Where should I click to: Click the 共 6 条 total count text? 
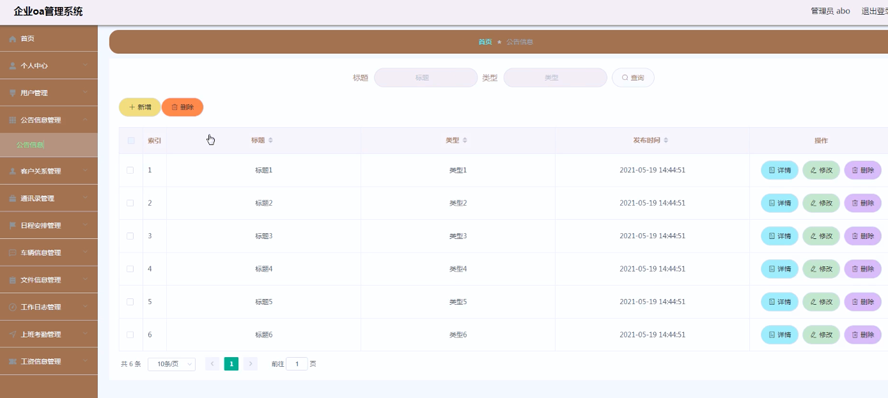click(x=131, y=364)
